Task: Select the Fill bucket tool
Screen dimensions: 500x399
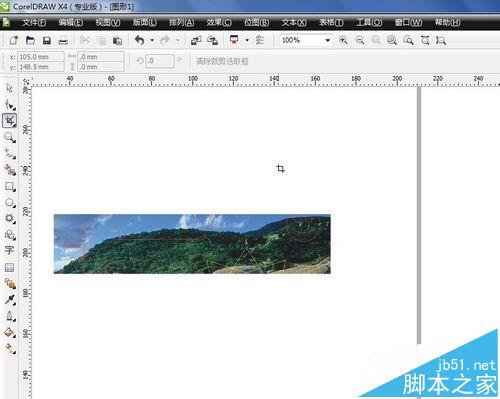Action: (9, 332)
